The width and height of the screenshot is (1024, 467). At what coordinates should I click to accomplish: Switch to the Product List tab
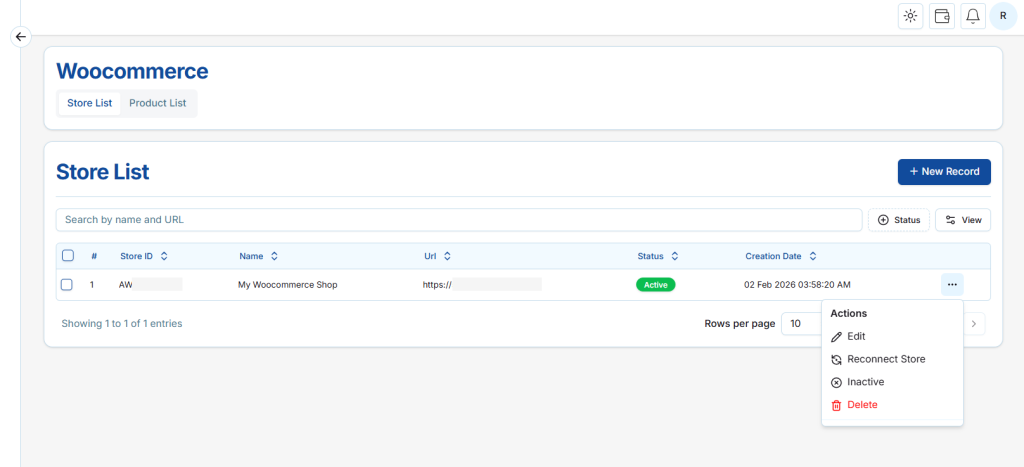point(157,103)
